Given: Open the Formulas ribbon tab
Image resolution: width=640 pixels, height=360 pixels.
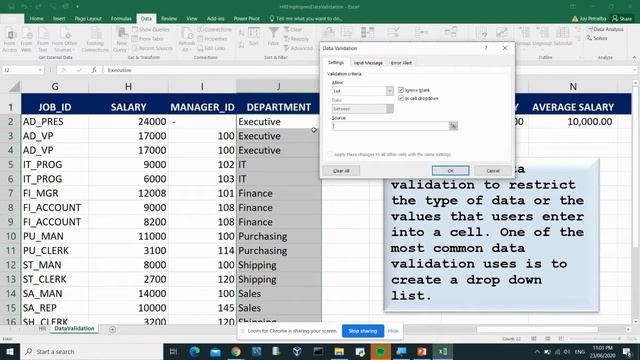Looking at the screenshot, I should tap(121, 18).
